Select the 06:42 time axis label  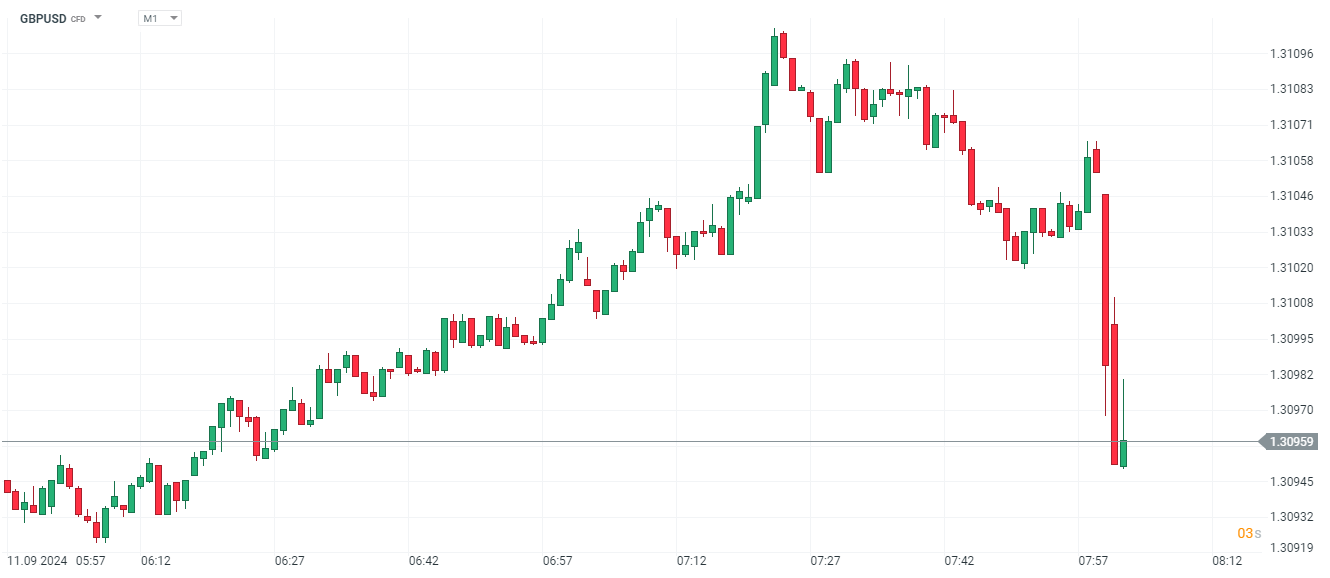click(x=424, y=562)
